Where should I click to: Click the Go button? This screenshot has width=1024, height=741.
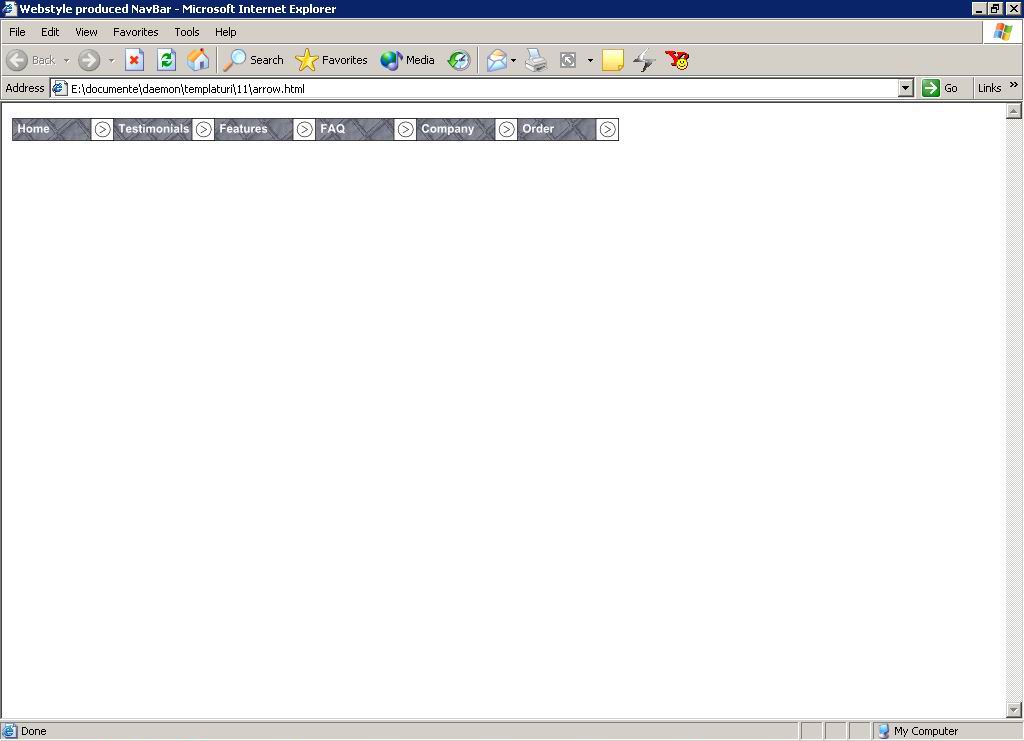click(x=940, y=88)
